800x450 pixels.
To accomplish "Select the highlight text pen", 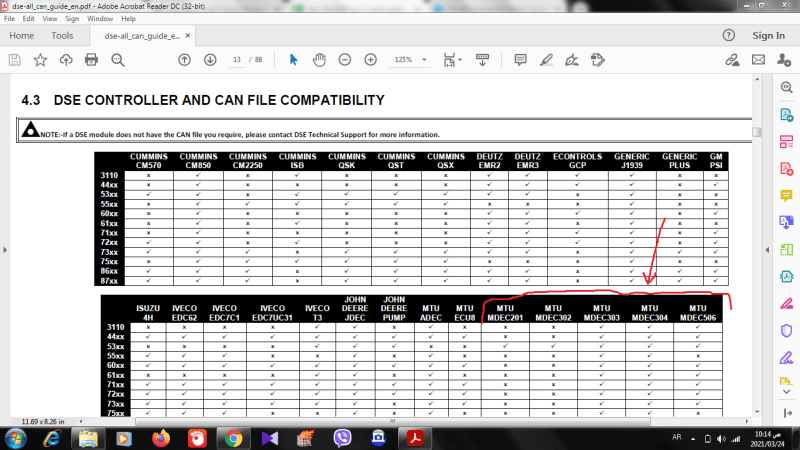I will point(546,60).
